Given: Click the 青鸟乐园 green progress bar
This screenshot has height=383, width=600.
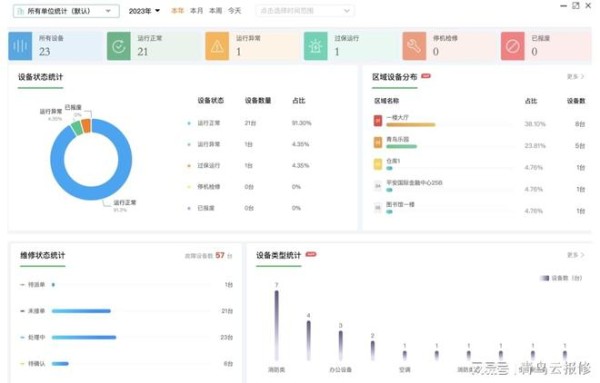Looking at the screenshot, I should point(401,147).
